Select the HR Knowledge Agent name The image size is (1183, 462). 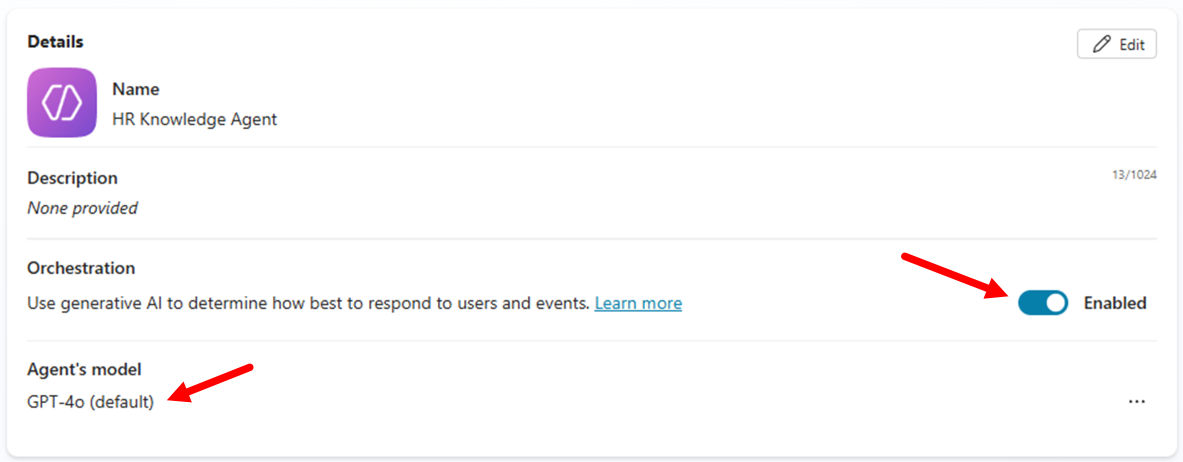195,119
